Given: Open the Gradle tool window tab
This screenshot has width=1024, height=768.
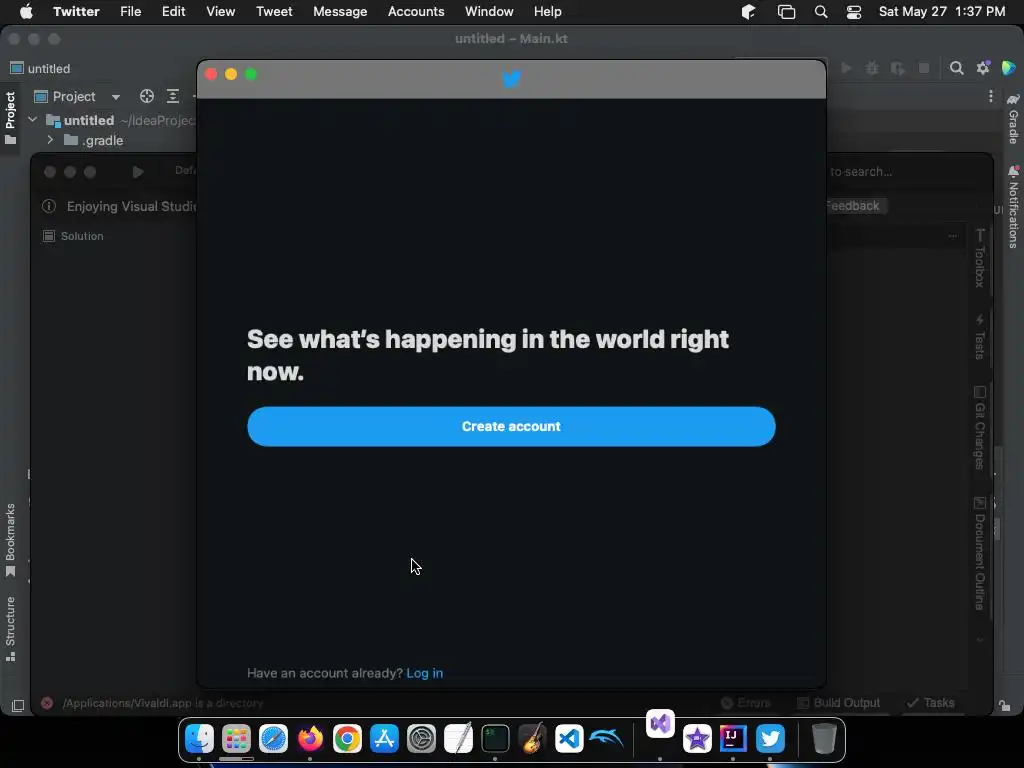Looking at the screenshot, I should [1013, 118].
